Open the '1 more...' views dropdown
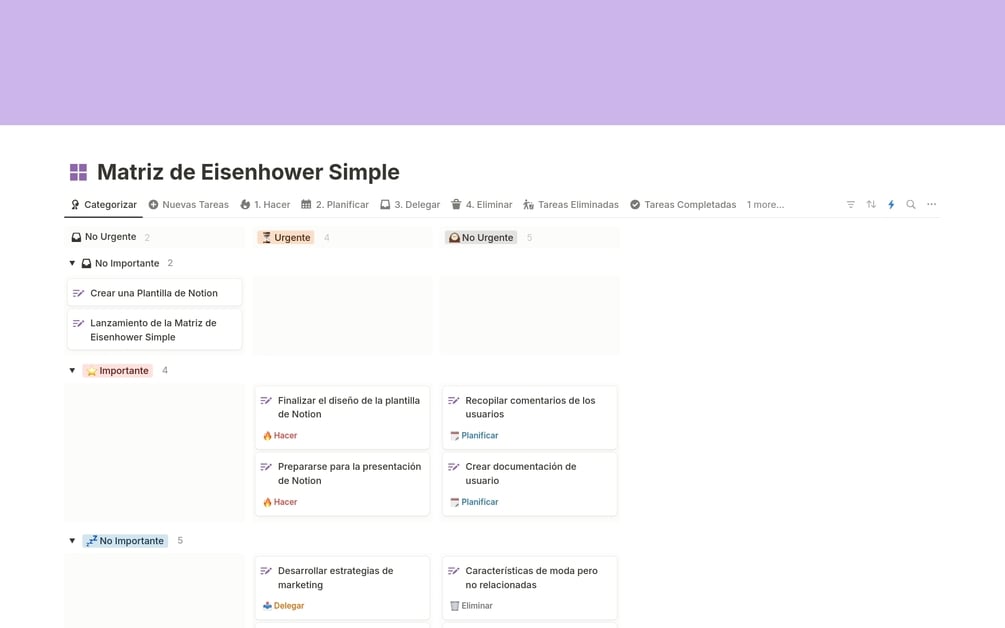Image resolution: width=1005 pixels, height=628 pixels. [x=765, y=204]
